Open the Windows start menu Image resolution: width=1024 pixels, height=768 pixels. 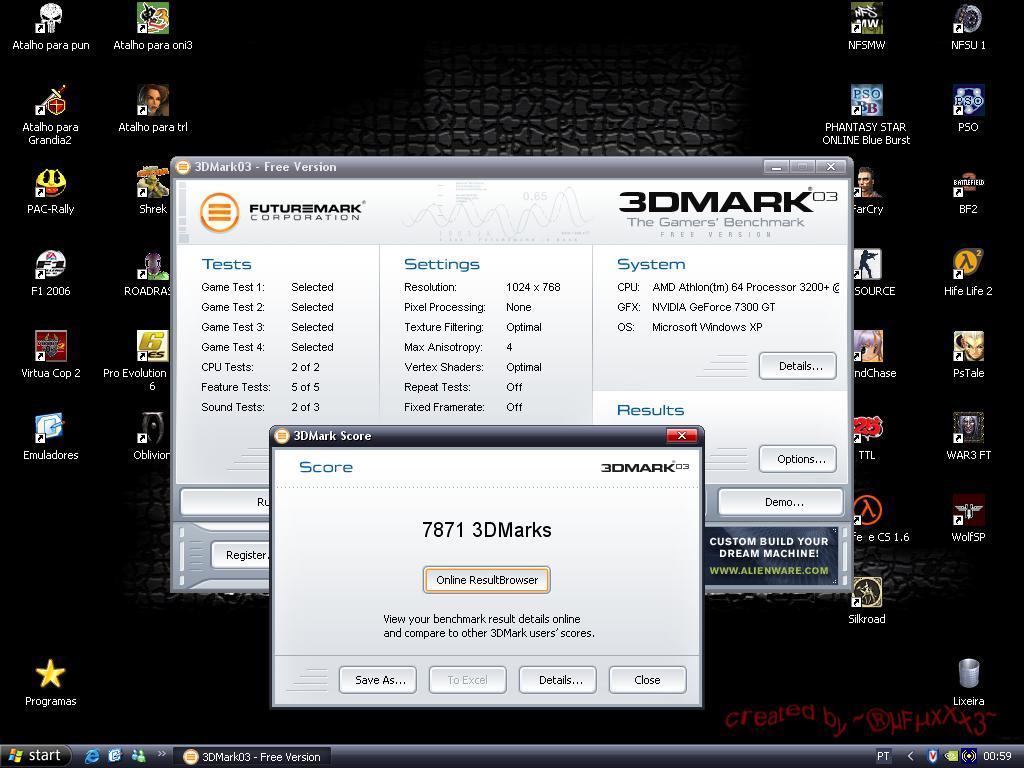35,756
